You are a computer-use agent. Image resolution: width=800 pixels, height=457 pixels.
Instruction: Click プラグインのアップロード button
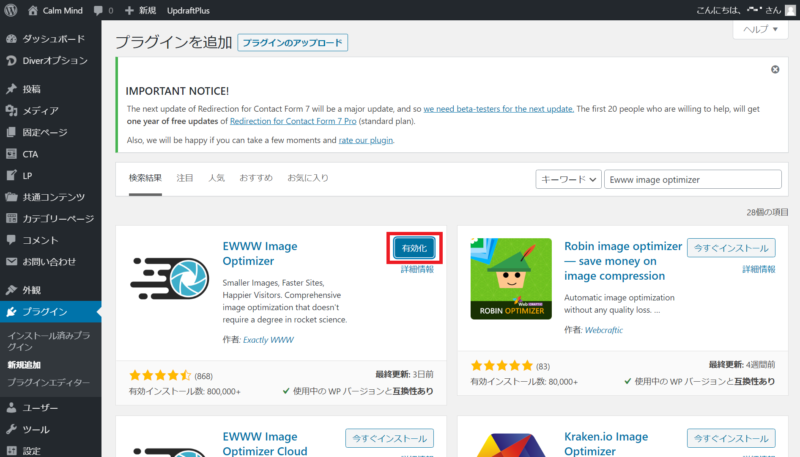coord(292,43)
